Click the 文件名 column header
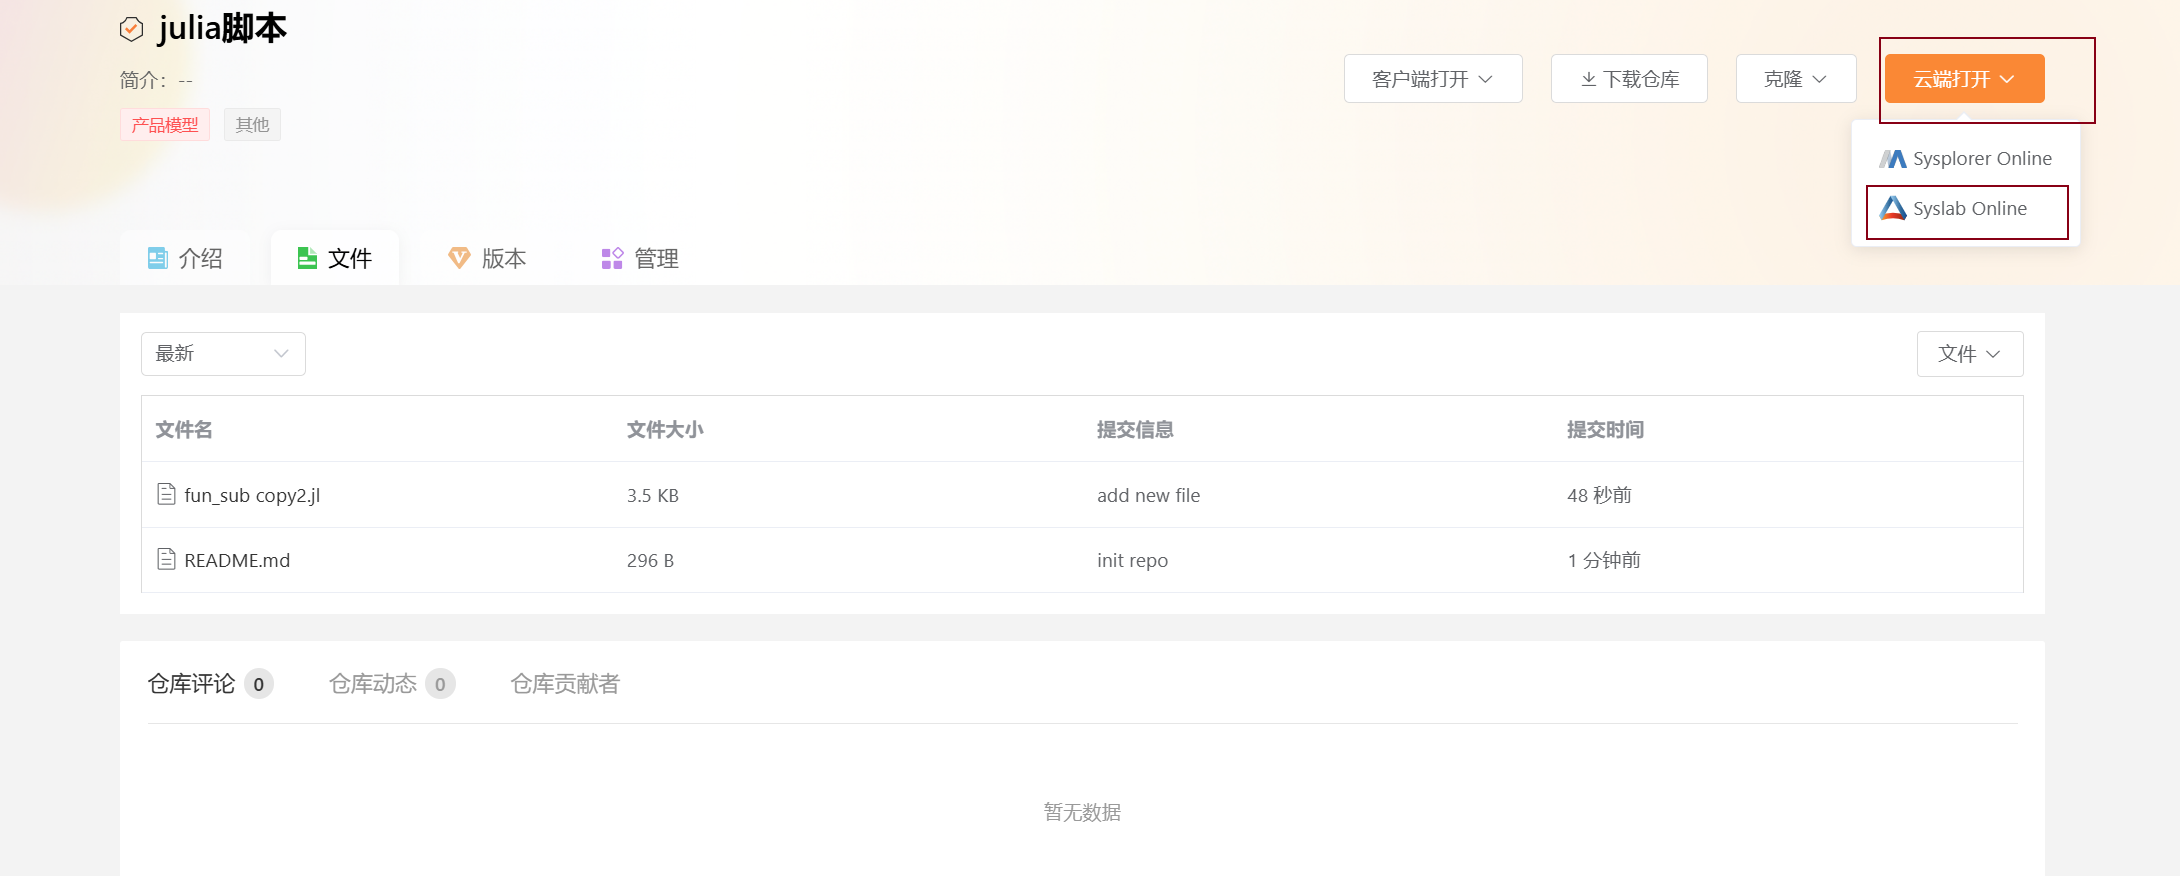Screen dimensions: 2180x876 coord(184,429)
